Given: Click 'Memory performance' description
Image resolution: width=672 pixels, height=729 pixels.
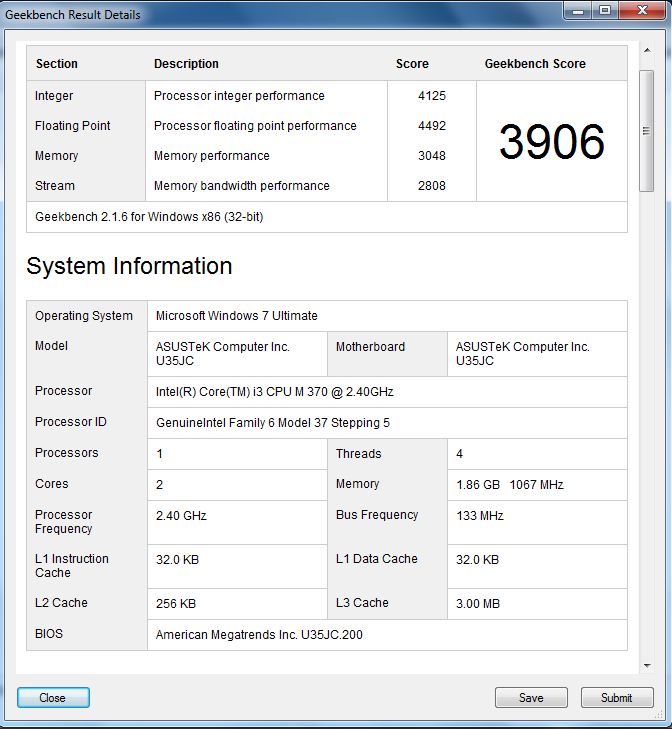Looking at the screenshot, I should click(212, 156).
